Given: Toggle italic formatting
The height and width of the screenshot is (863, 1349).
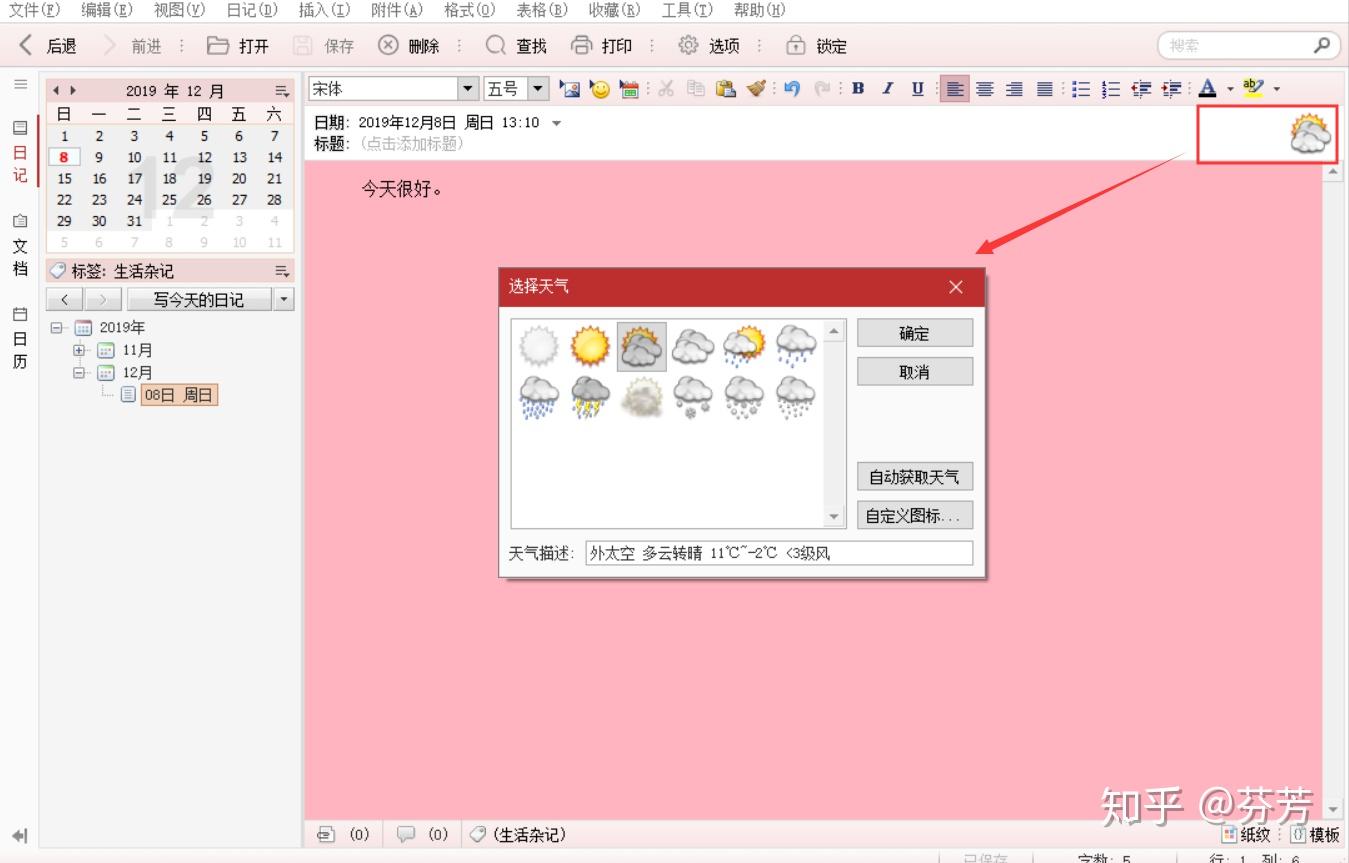Looking at the screenshot, I should 887,88.
